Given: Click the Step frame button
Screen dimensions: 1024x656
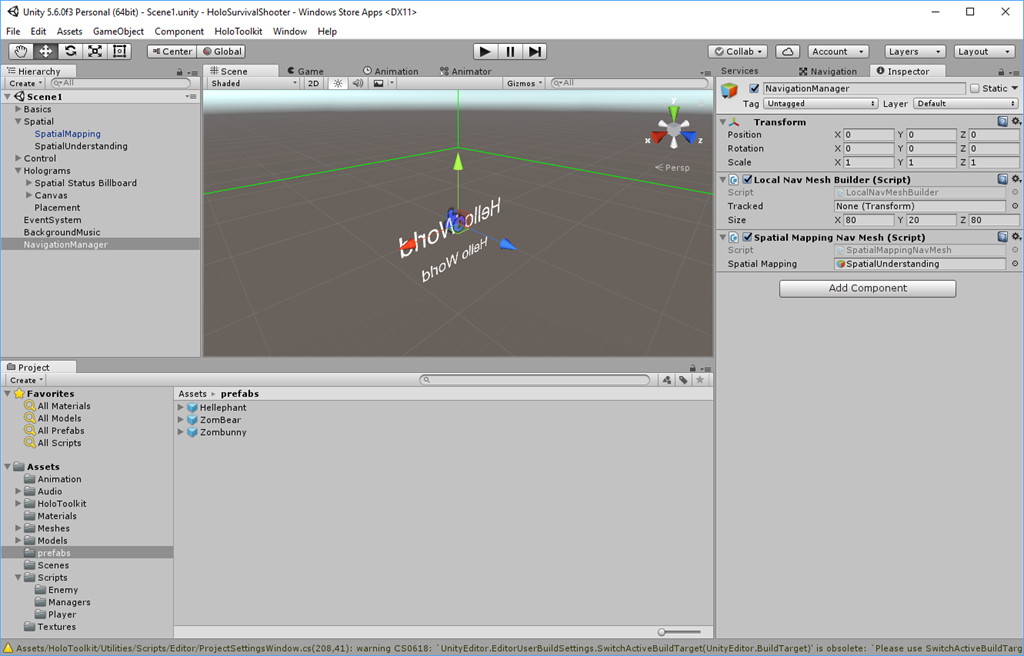Looking at the screenshot, I should click(534, 52).
